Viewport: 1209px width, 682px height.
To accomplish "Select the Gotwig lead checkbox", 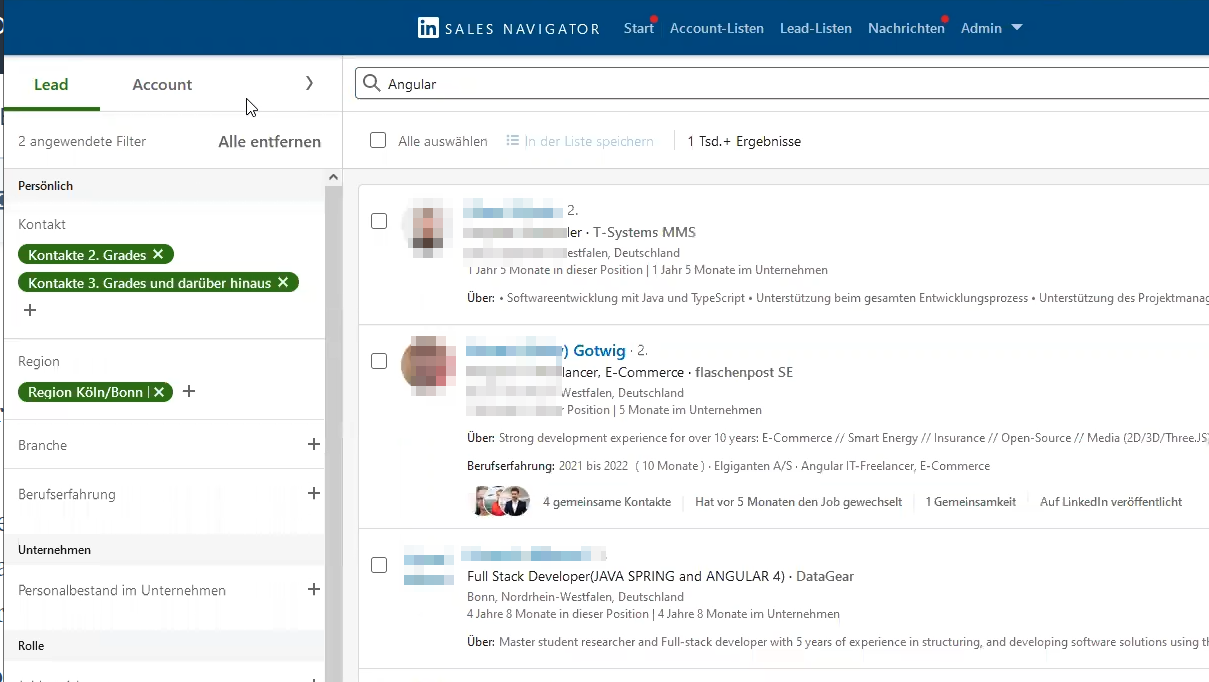I will 379,361.
